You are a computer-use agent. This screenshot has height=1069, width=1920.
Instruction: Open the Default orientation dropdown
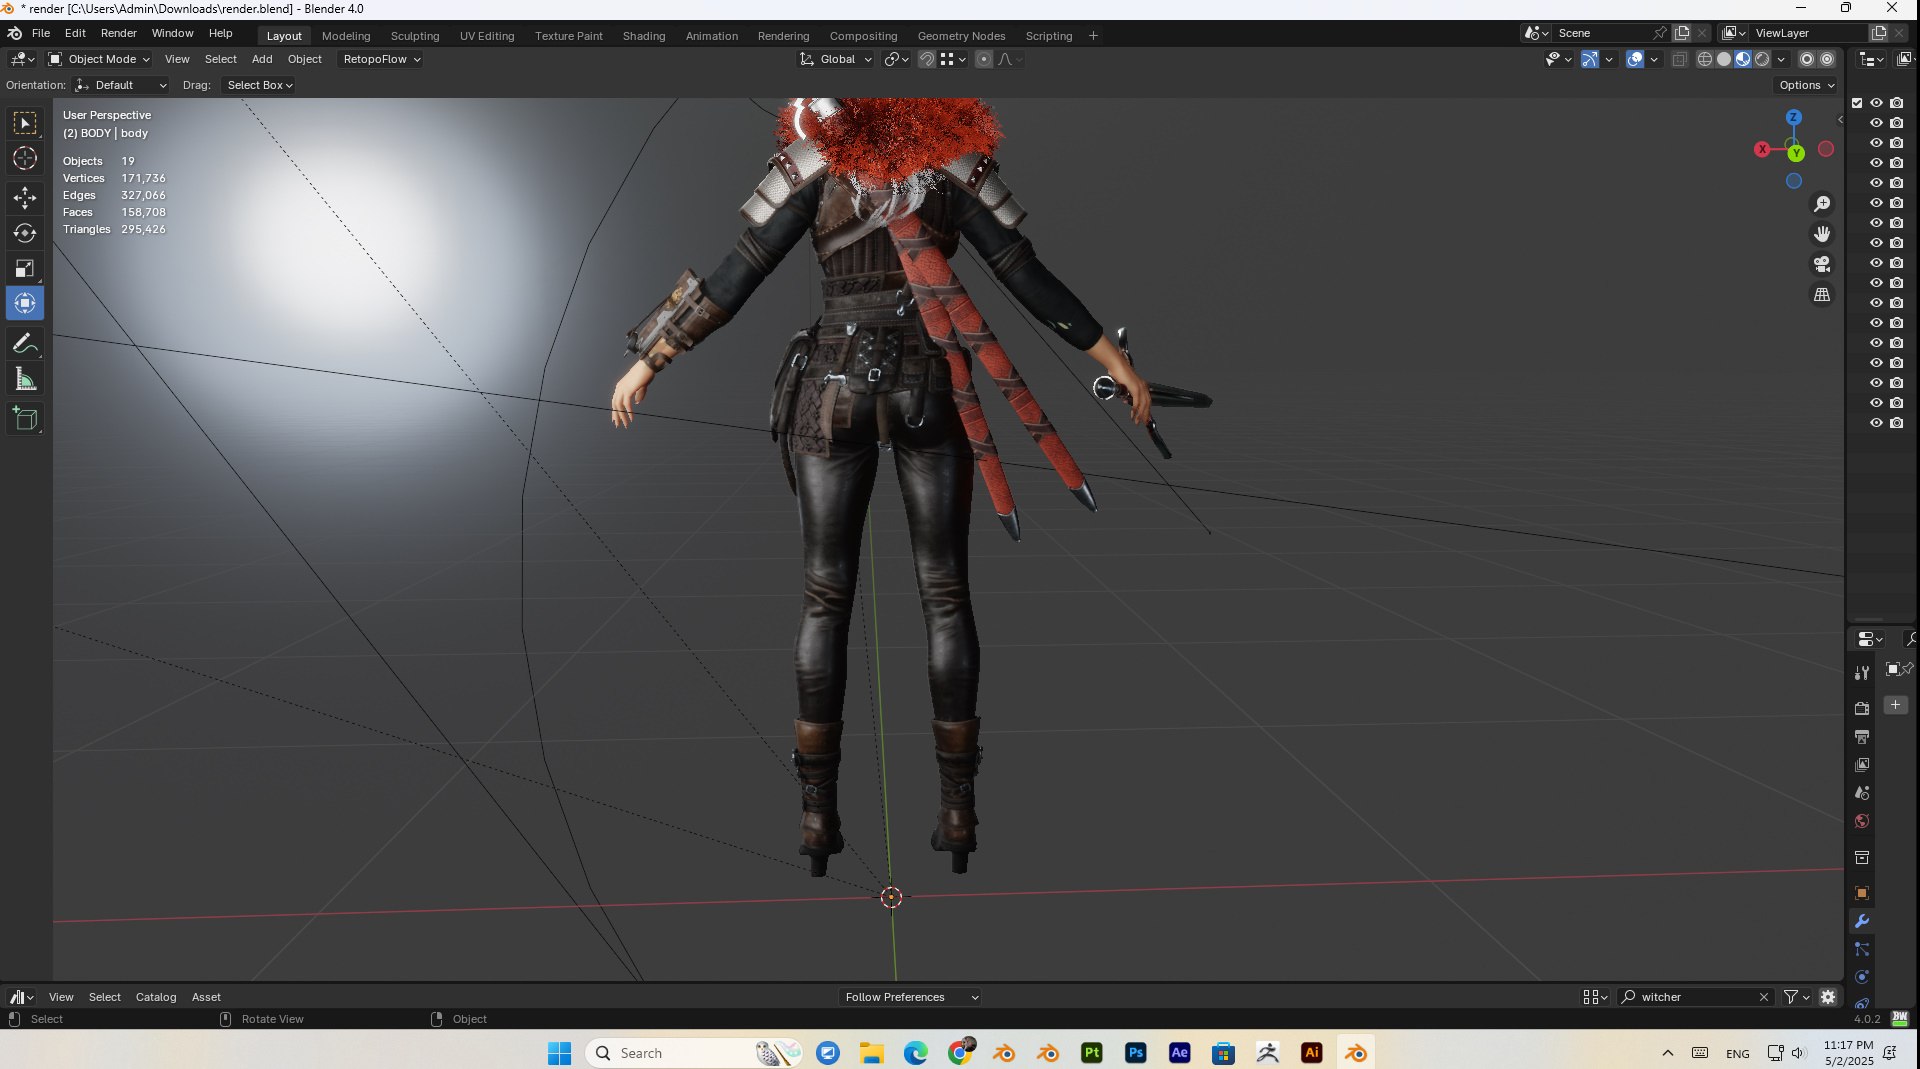point(121,85)
